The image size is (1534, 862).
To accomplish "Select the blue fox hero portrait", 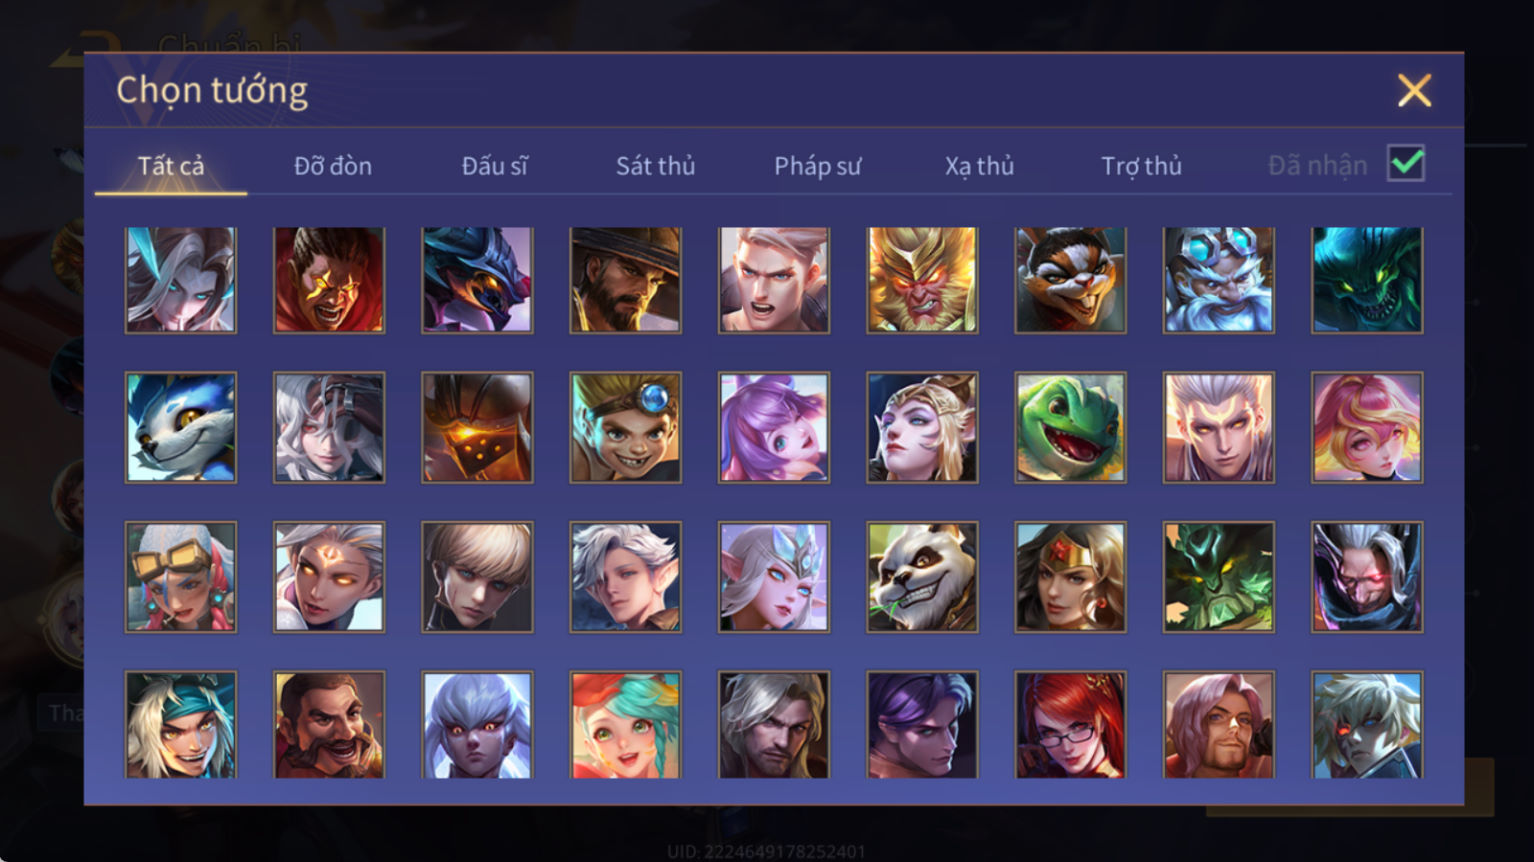I will (x=181, y=428).
